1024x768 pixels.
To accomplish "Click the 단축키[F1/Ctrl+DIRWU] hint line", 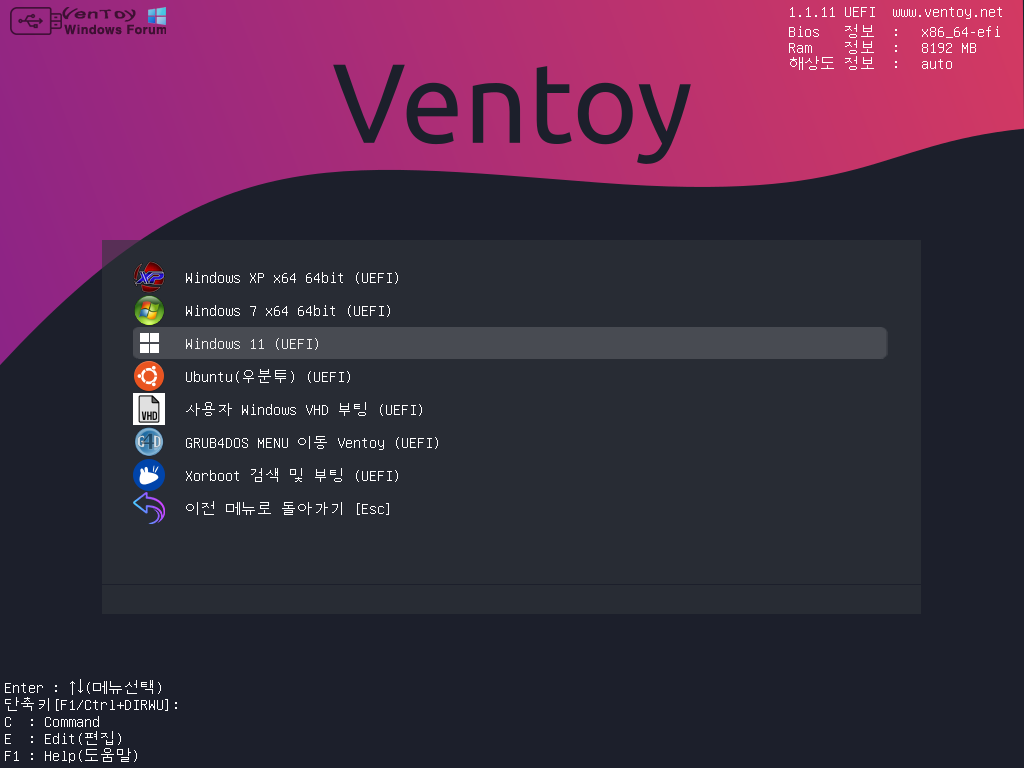I will 91,705.
